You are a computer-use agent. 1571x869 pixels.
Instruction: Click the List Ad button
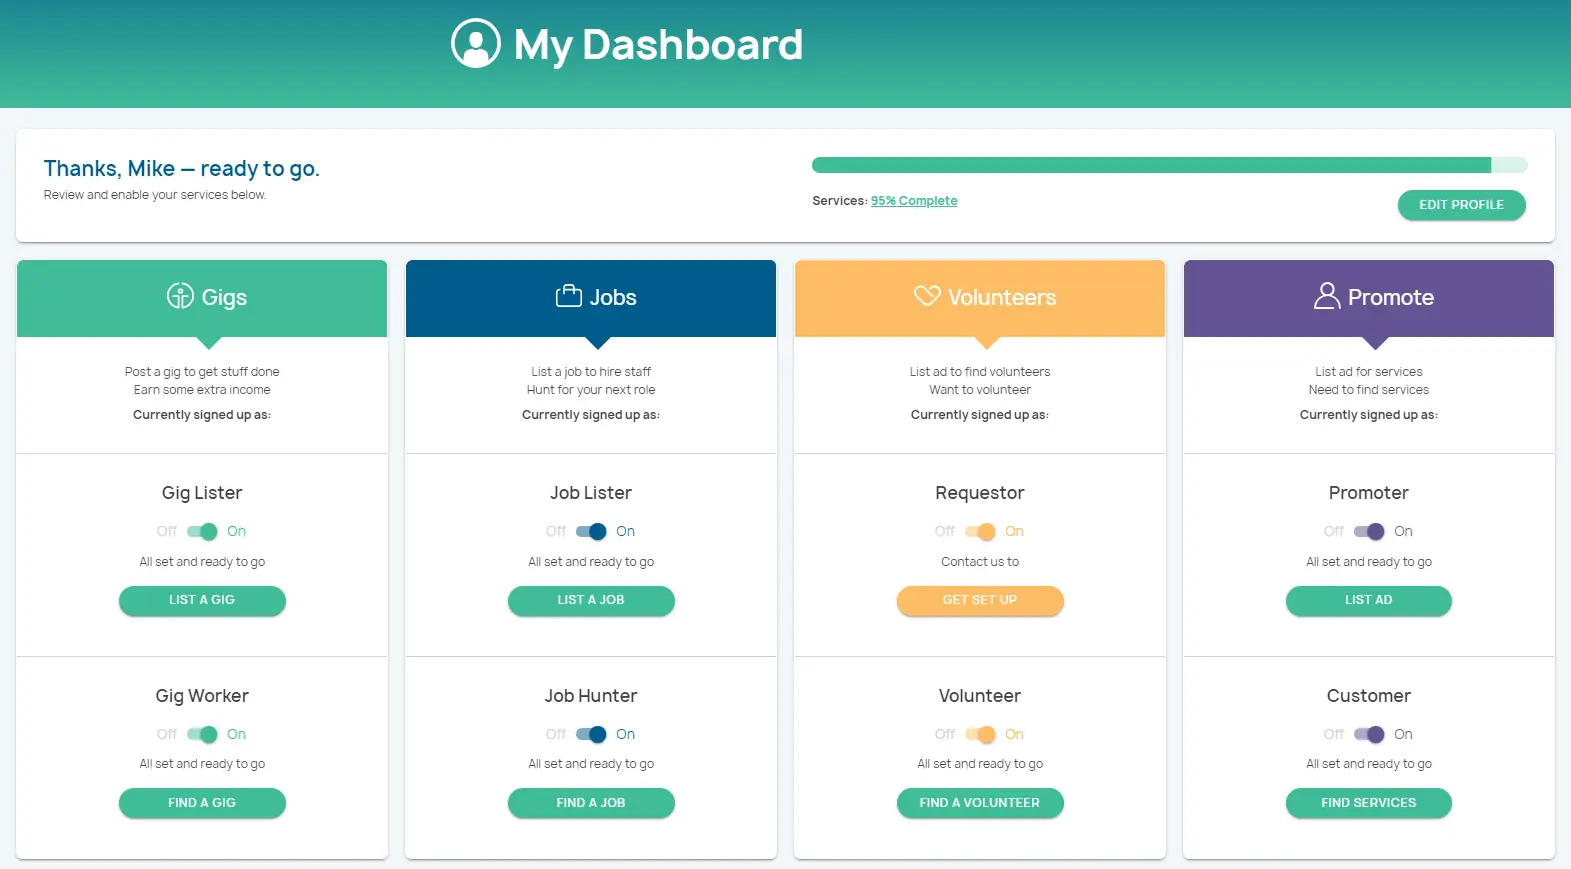1368,600
